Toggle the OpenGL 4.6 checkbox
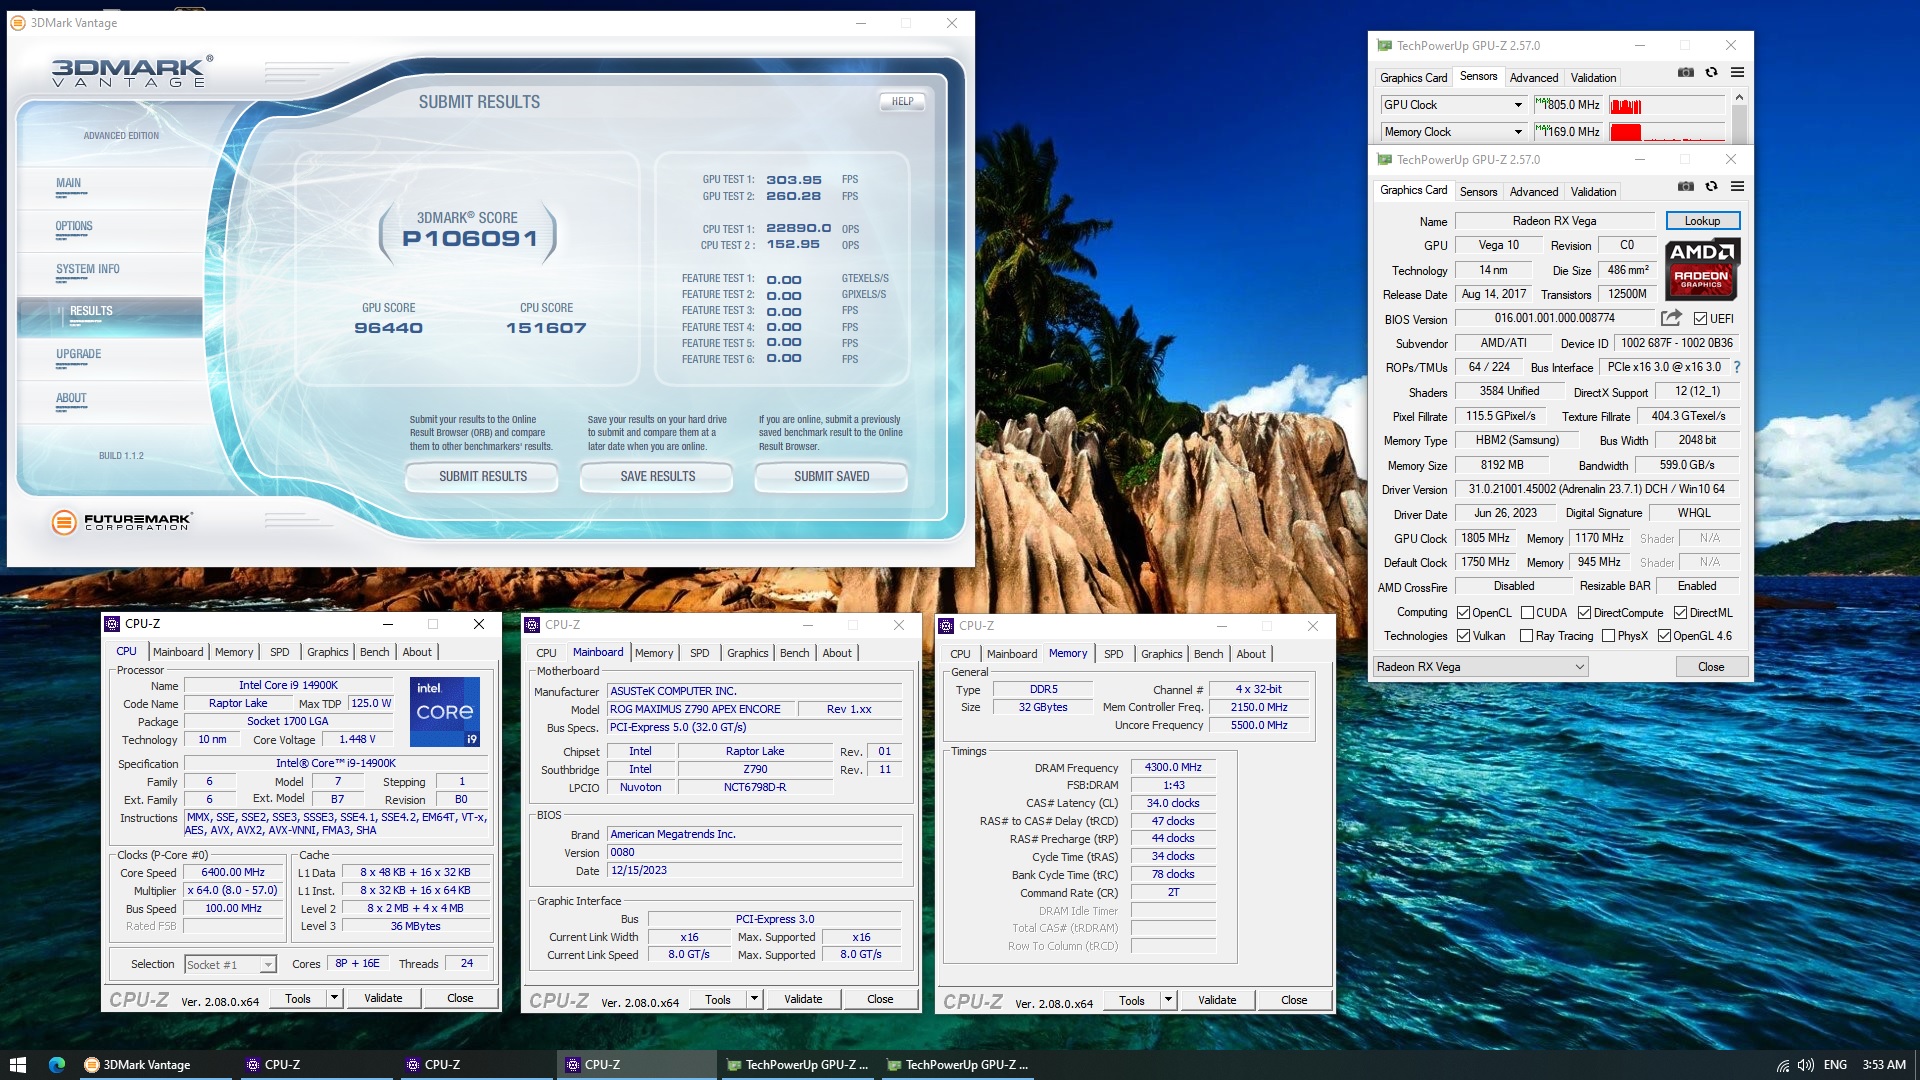The image size is (1920, 1080). pyautogui.click(x=1664, y=636)
